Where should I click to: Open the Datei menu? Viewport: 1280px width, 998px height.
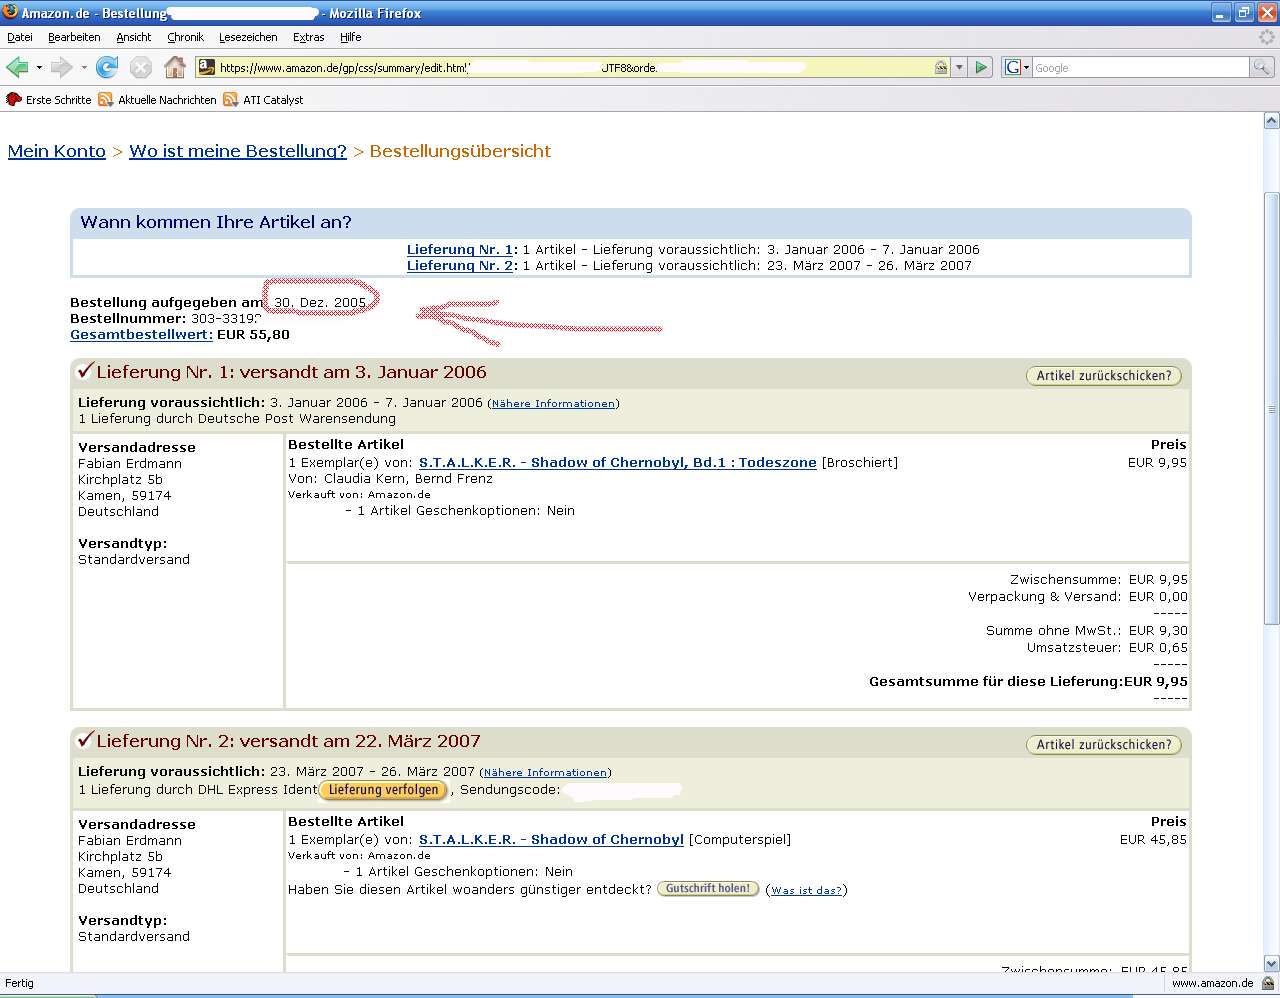click(x=20, y=37)
